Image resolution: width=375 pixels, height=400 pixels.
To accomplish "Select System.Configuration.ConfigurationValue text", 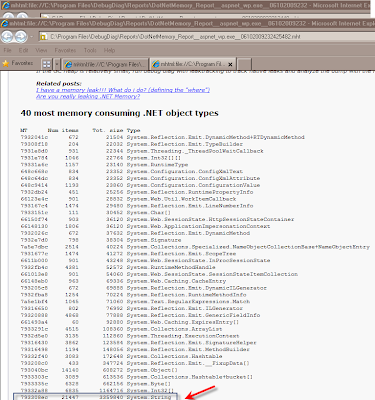I will coord(193,185).
